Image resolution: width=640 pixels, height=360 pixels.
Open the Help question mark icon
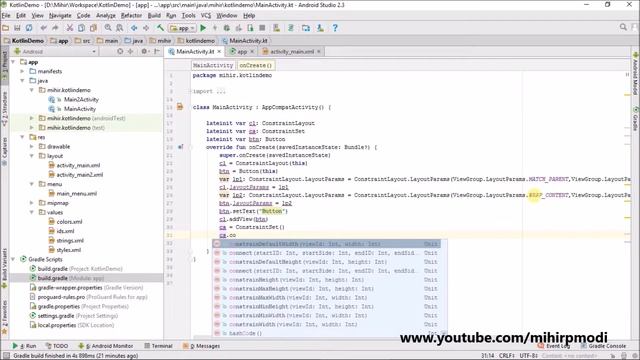(335, 28)
